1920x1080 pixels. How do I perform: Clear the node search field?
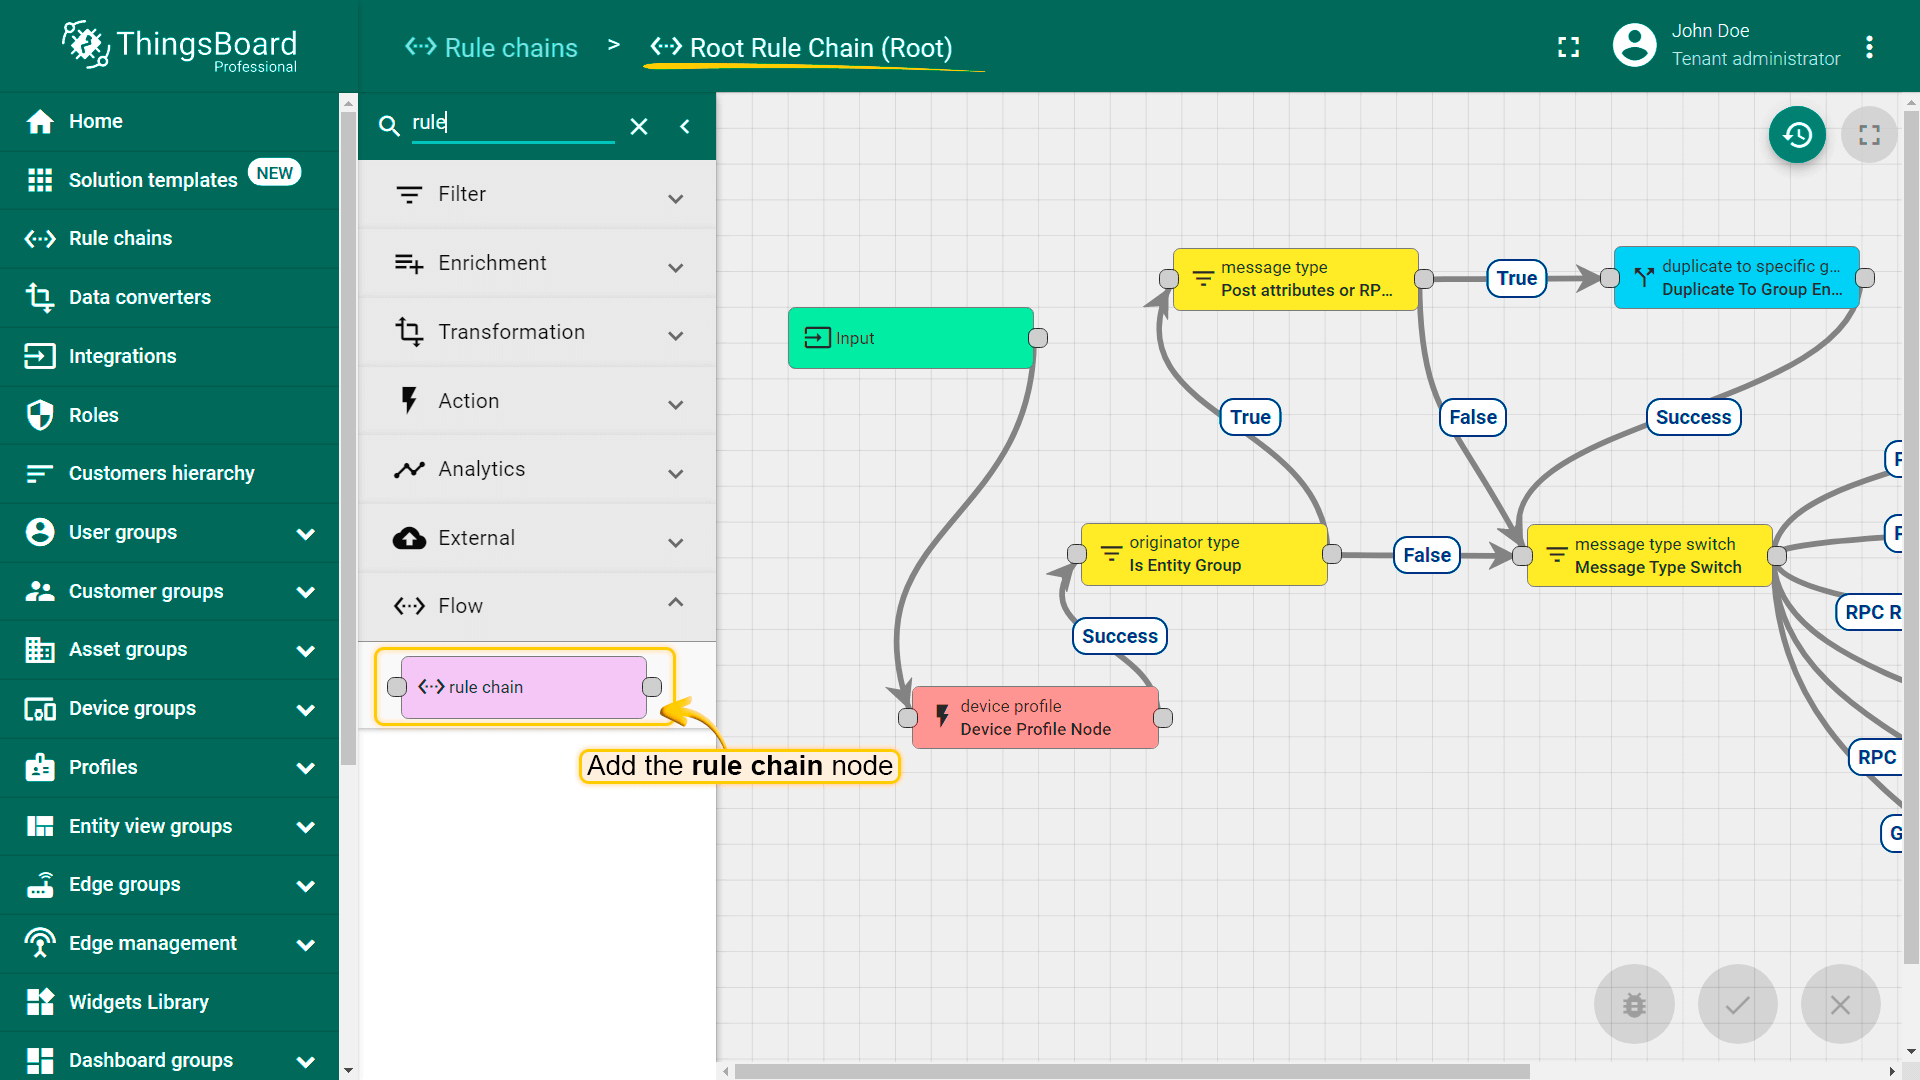[639, 126]
